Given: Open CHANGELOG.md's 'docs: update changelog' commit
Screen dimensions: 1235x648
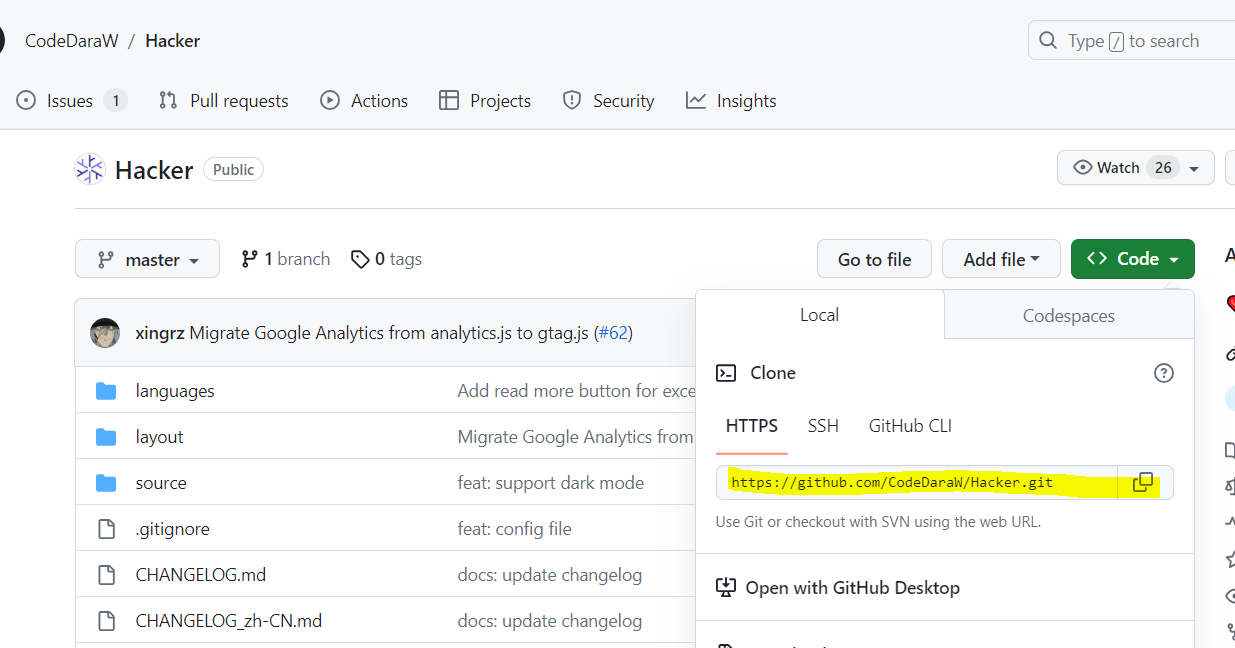Looking at the screenshot, I should (550, 575).
